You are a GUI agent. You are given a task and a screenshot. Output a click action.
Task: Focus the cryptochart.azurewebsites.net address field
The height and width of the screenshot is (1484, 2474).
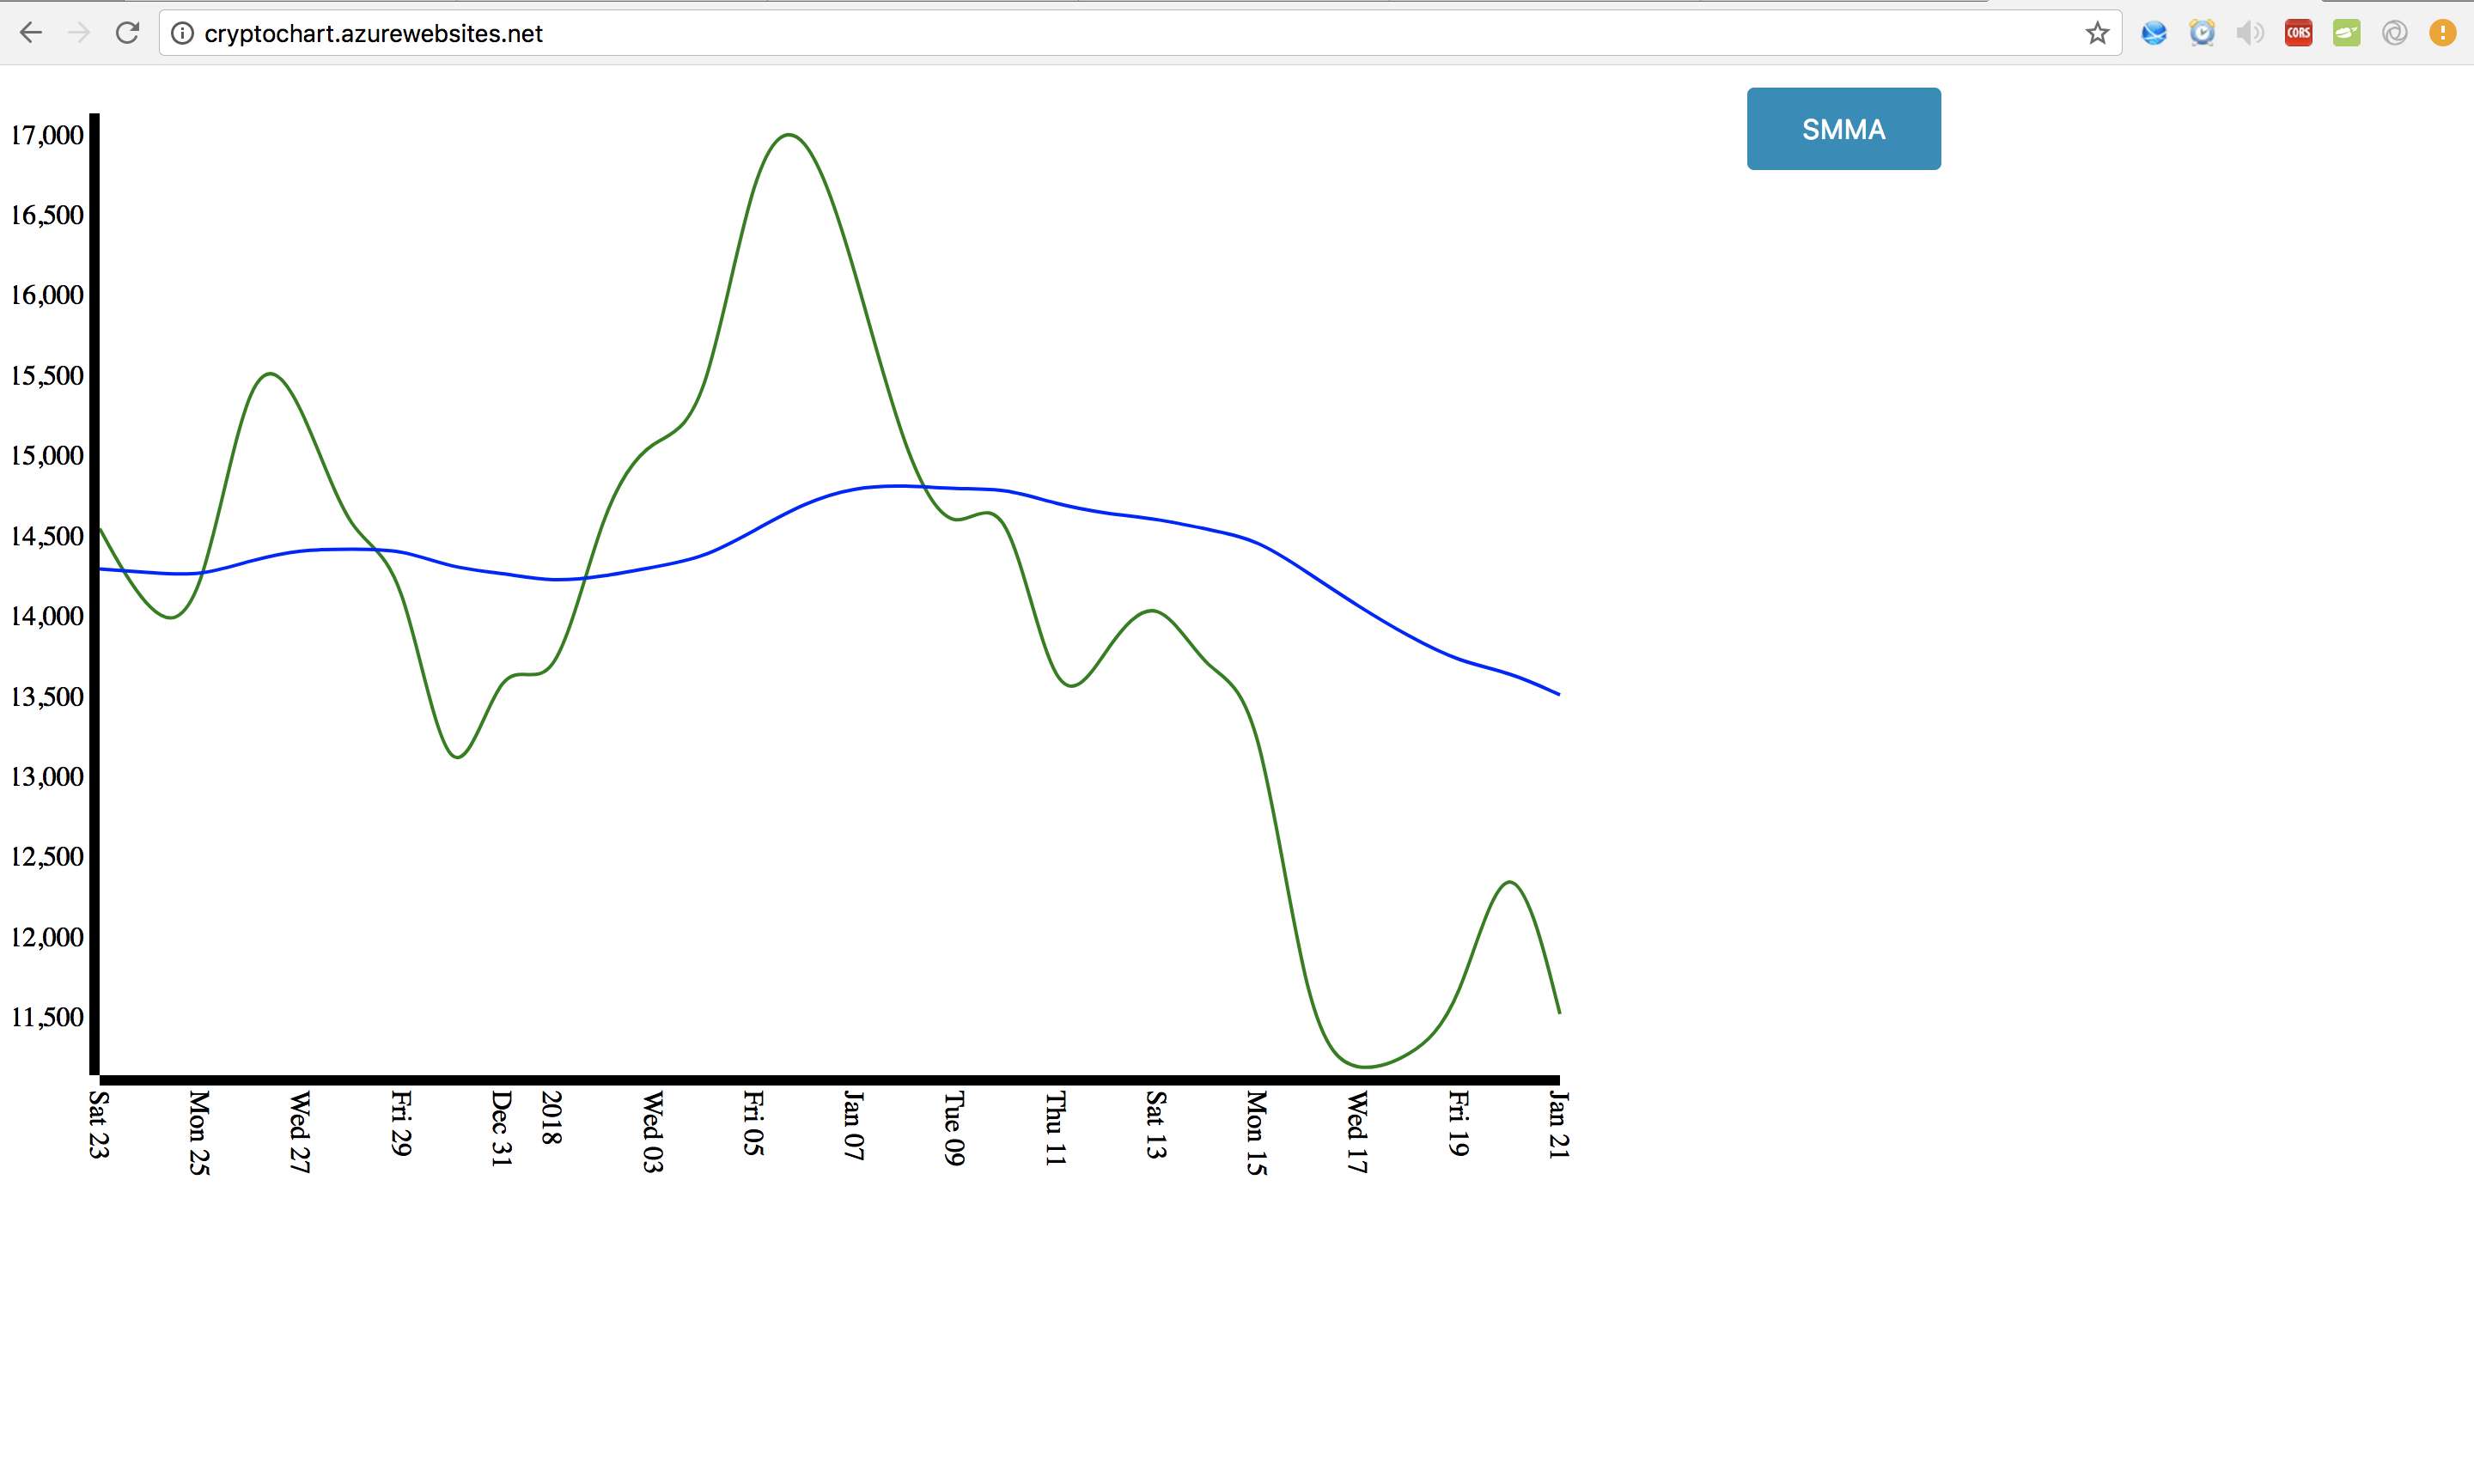pyautogui.click(x=1140, y=33)
